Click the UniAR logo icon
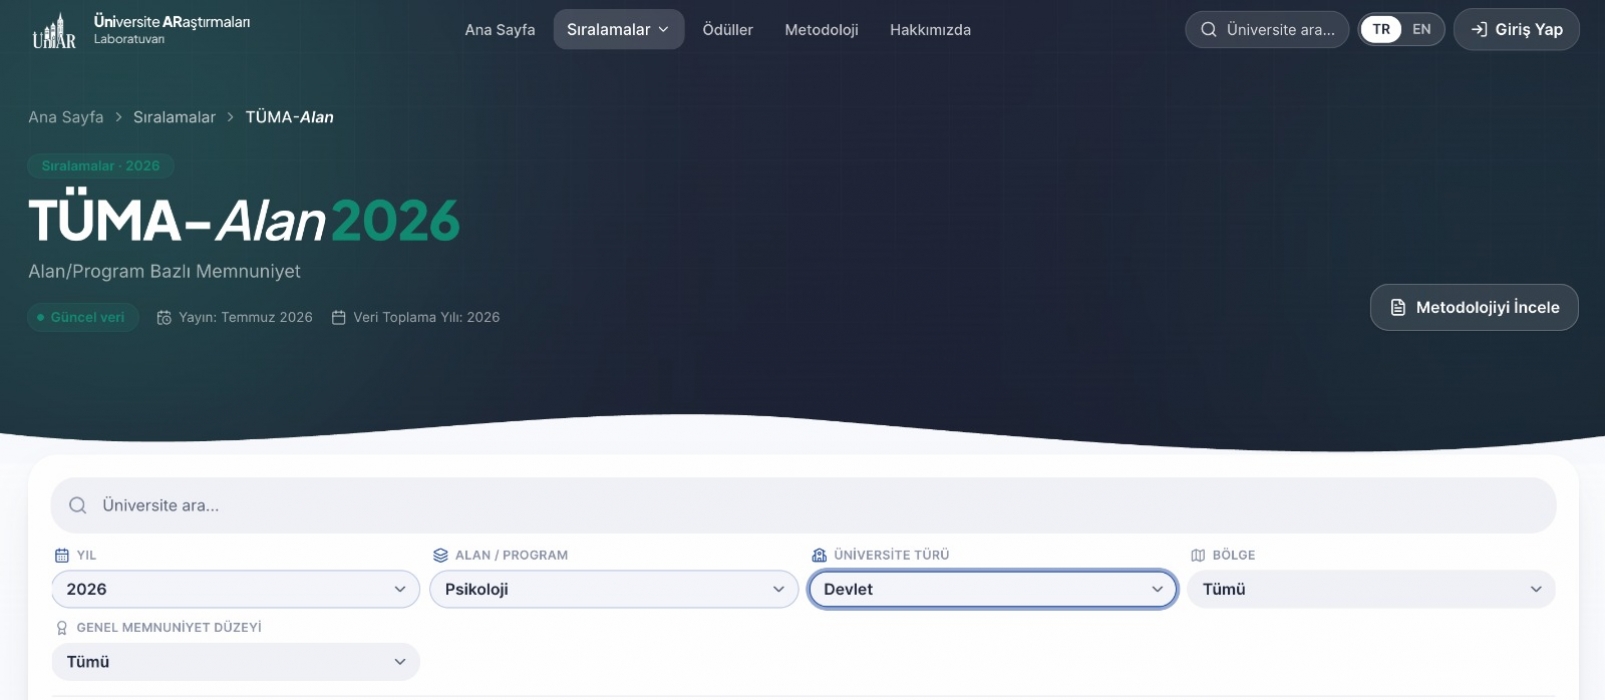 [54, 30]
